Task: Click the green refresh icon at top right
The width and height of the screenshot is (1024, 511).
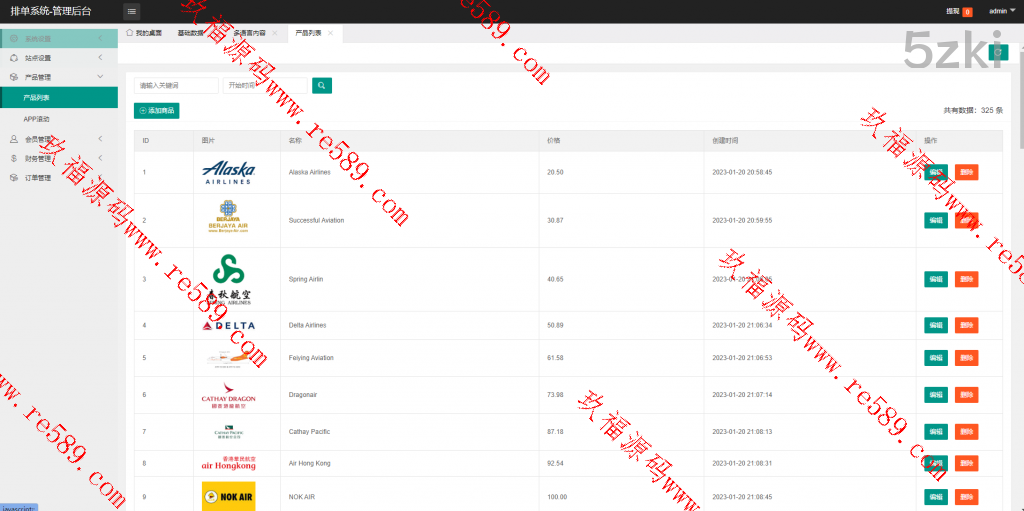Action: 996,52
